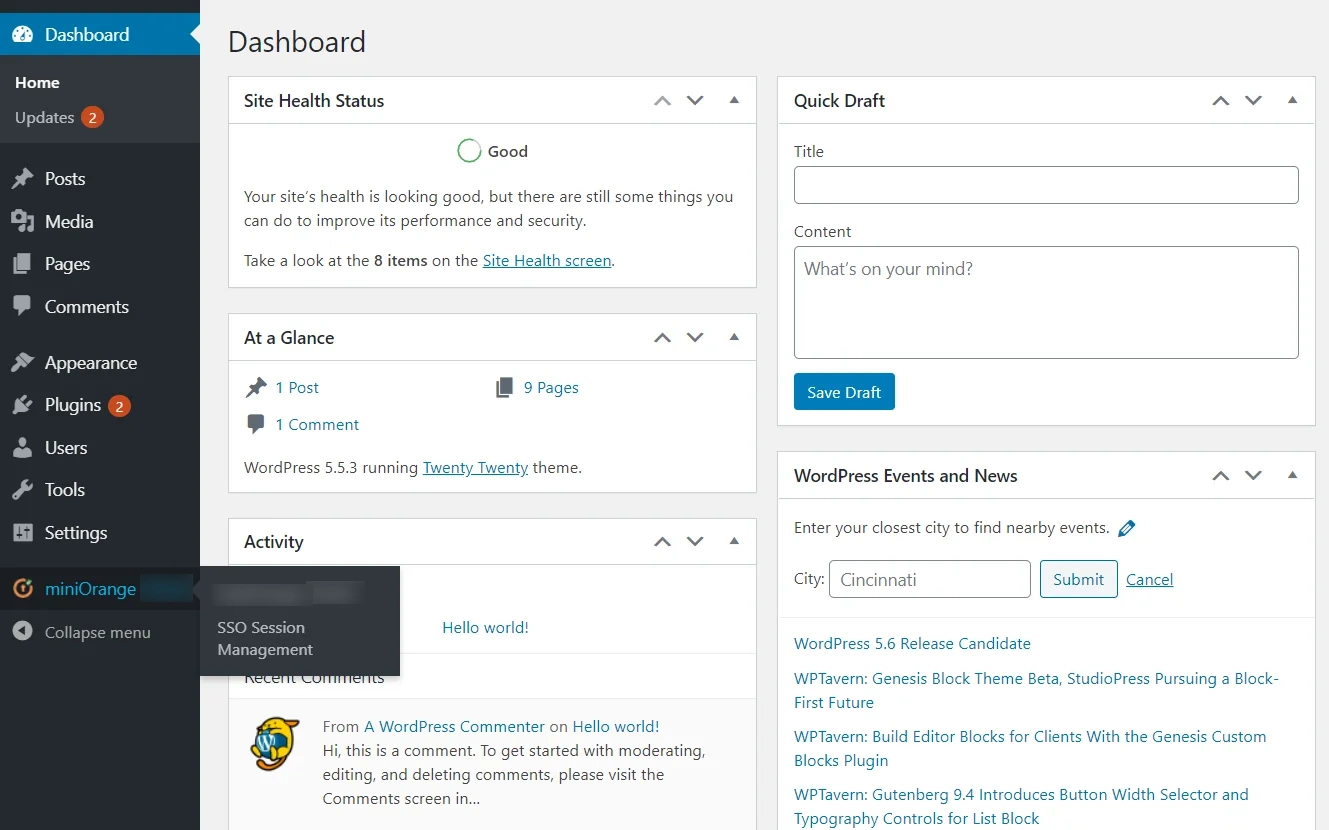Collapse the Quick Draft panel
The height and width of the screenshot is (830, 1329).
pos(1292,100)
